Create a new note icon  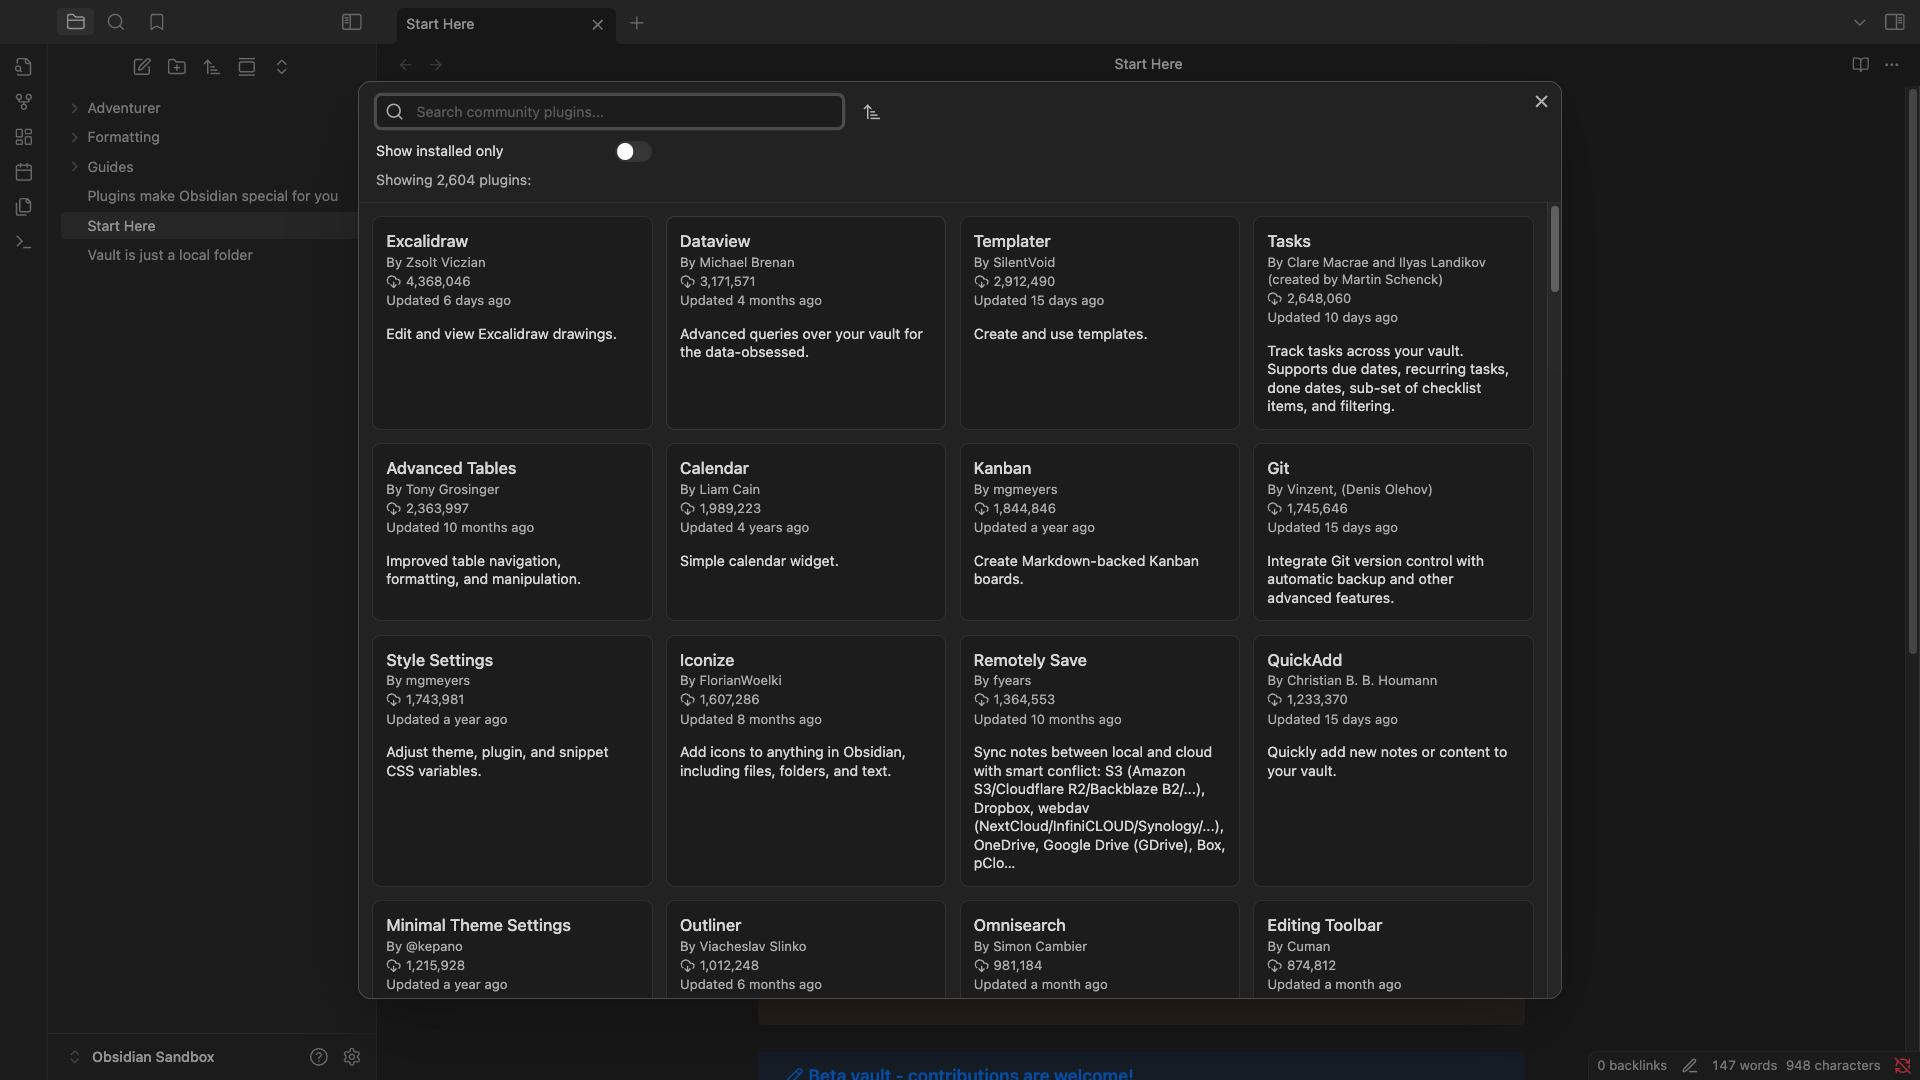142,67
